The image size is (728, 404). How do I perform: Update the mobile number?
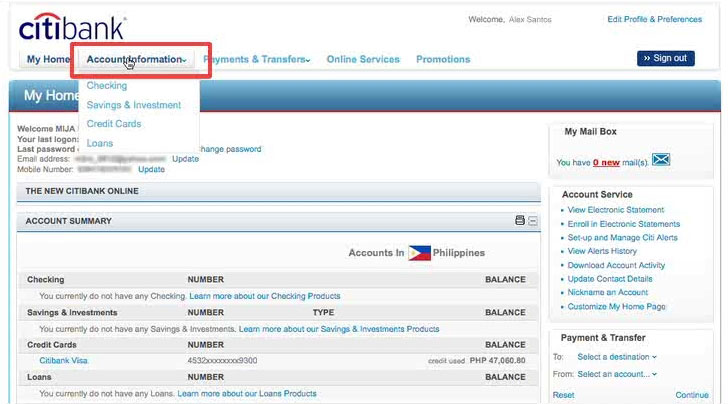(x=151, y=169)
